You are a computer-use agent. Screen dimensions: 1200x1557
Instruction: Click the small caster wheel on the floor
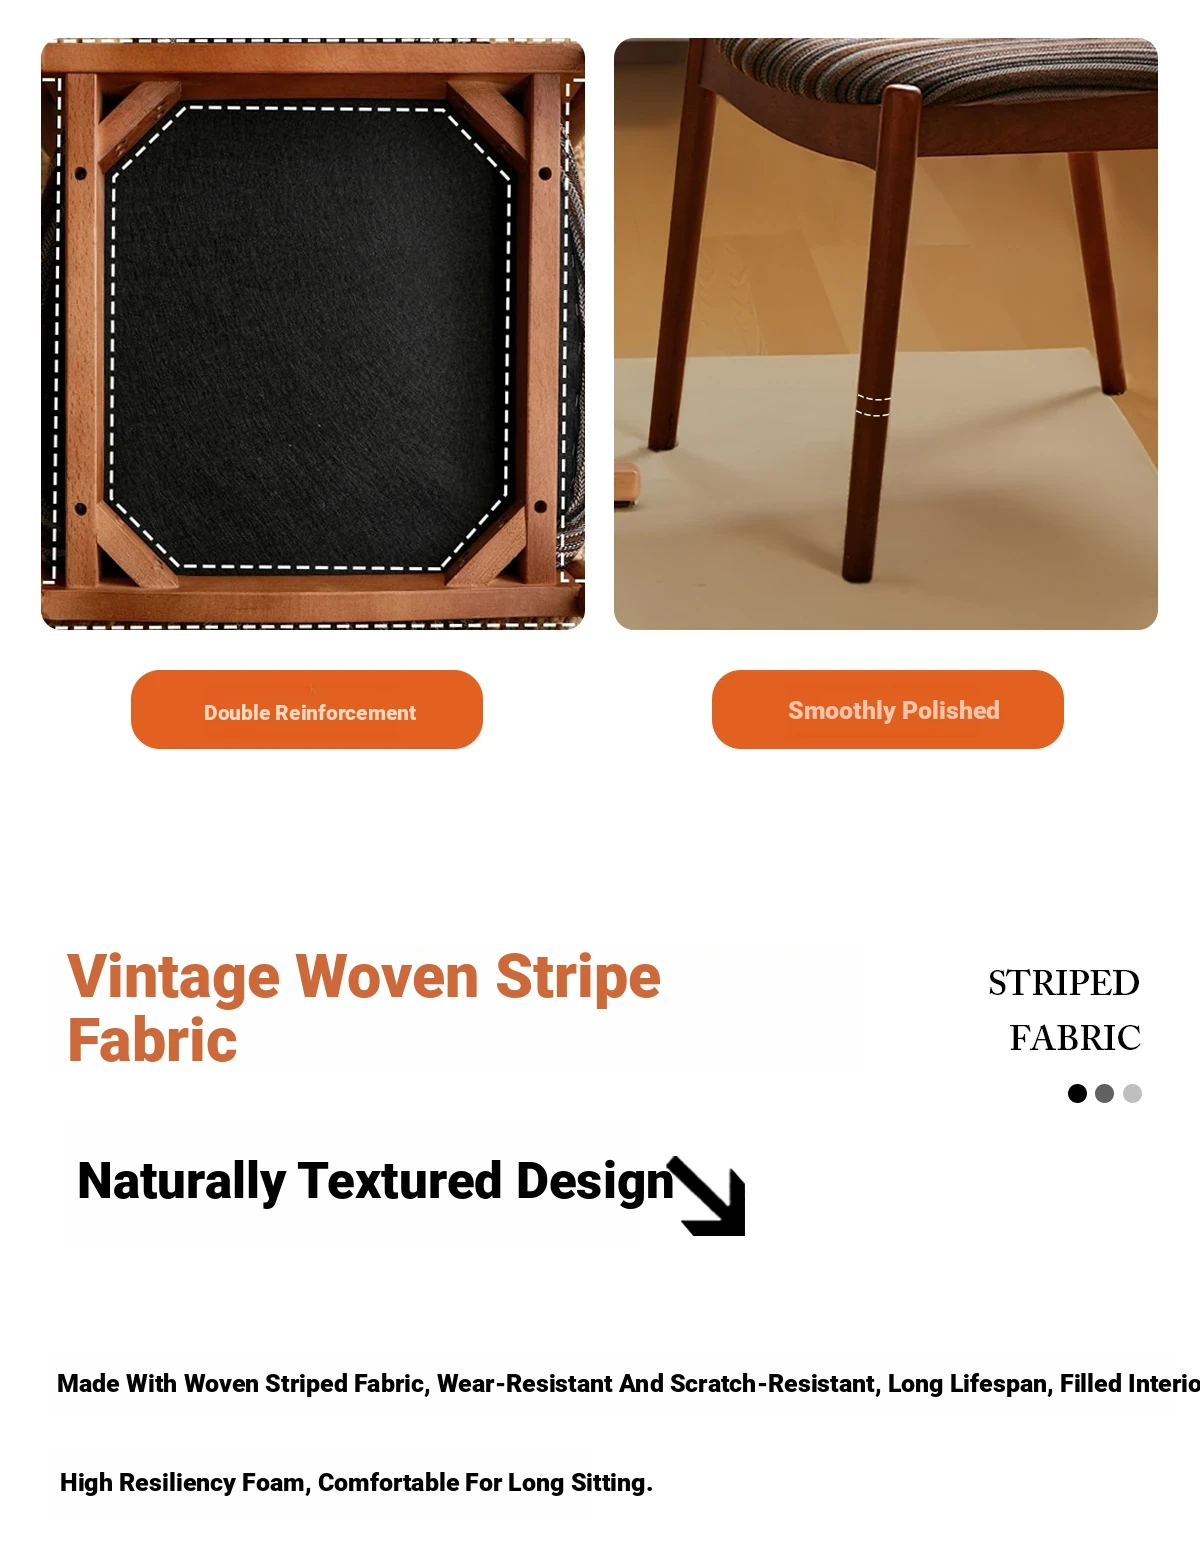(x=627, y=485)
